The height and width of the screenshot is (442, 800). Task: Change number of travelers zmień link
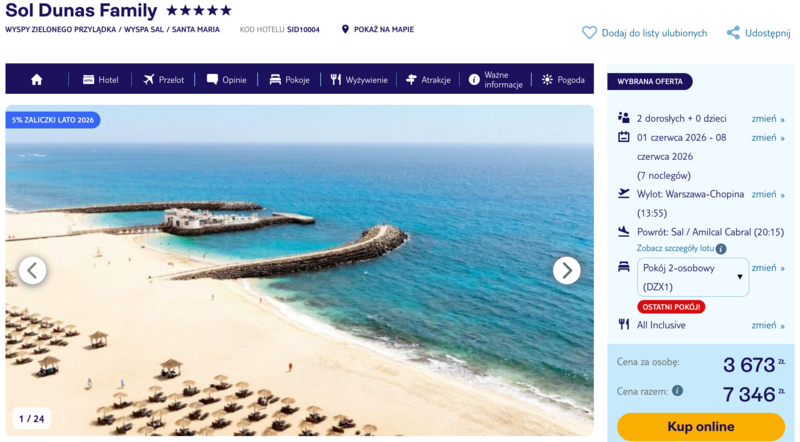coord(768,119)
